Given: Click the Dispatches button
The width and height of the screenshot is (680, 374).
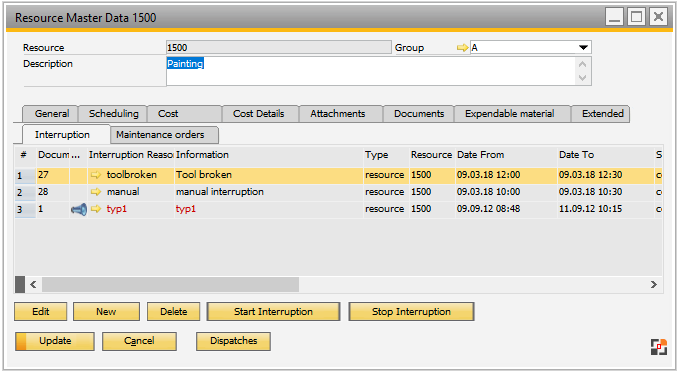Looking at the screenshot, I should [233, 341].
